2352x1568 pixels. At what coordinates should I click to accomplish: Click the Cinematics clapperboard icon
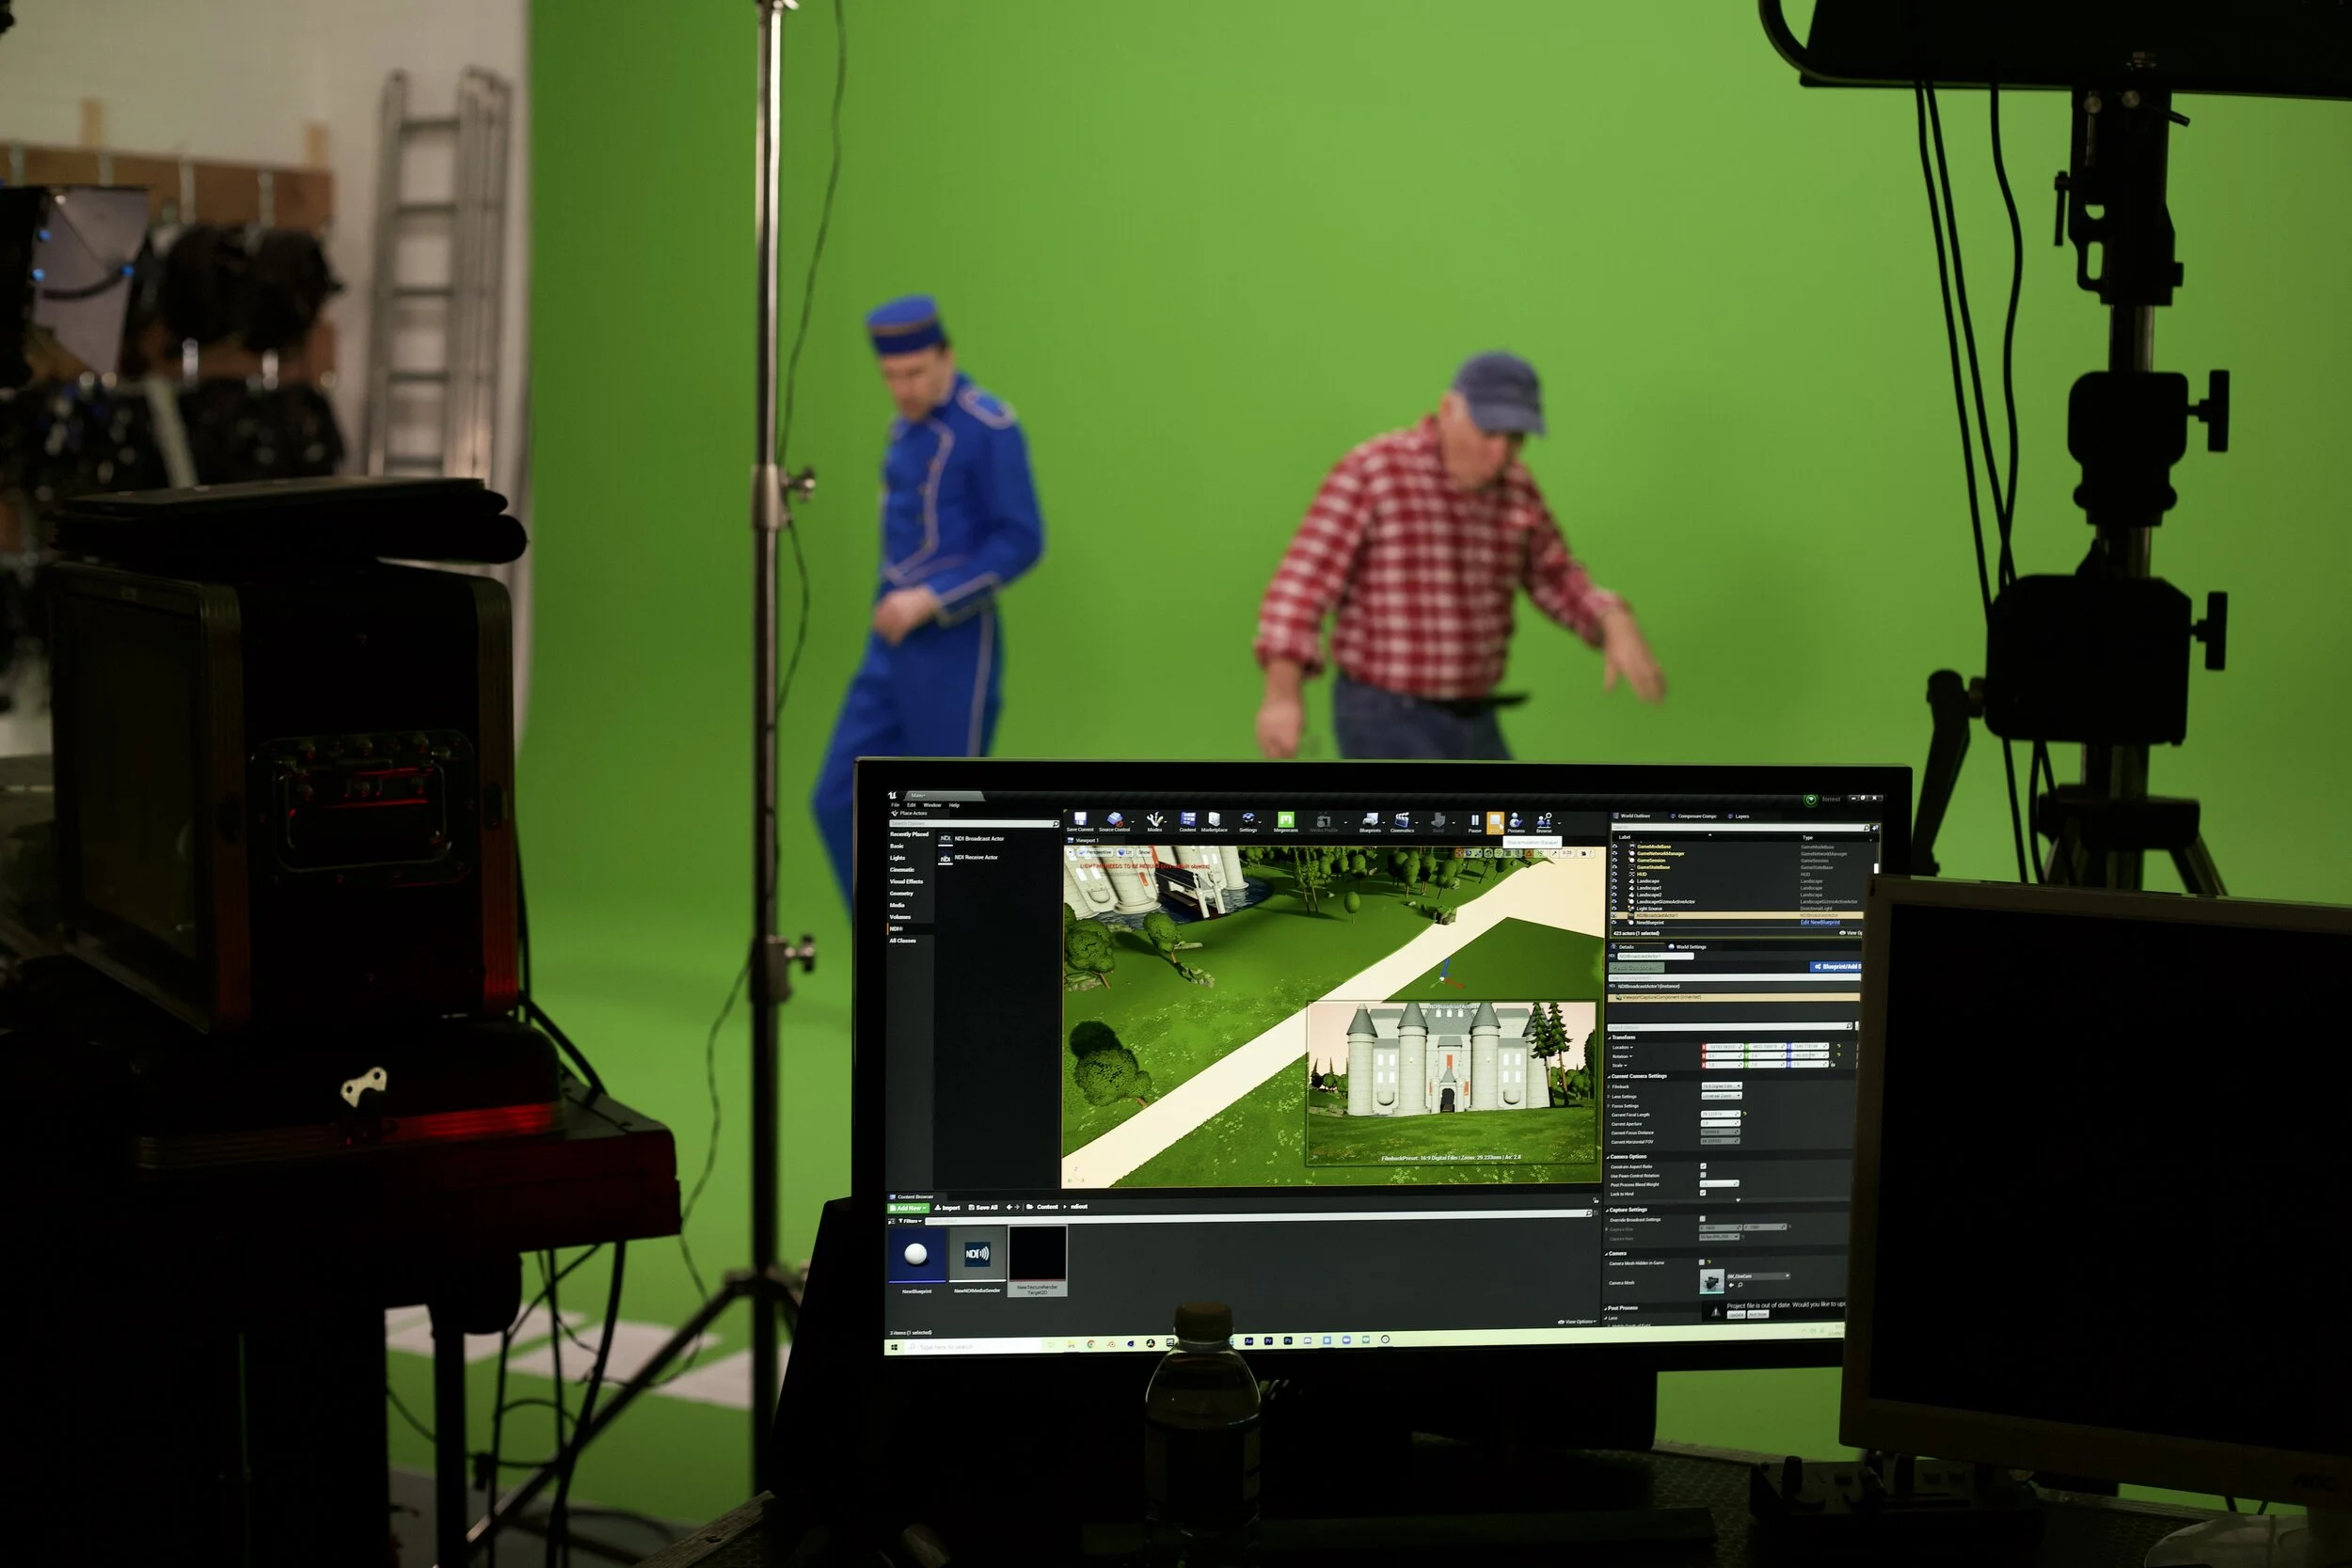click(x=1402, y=822)
